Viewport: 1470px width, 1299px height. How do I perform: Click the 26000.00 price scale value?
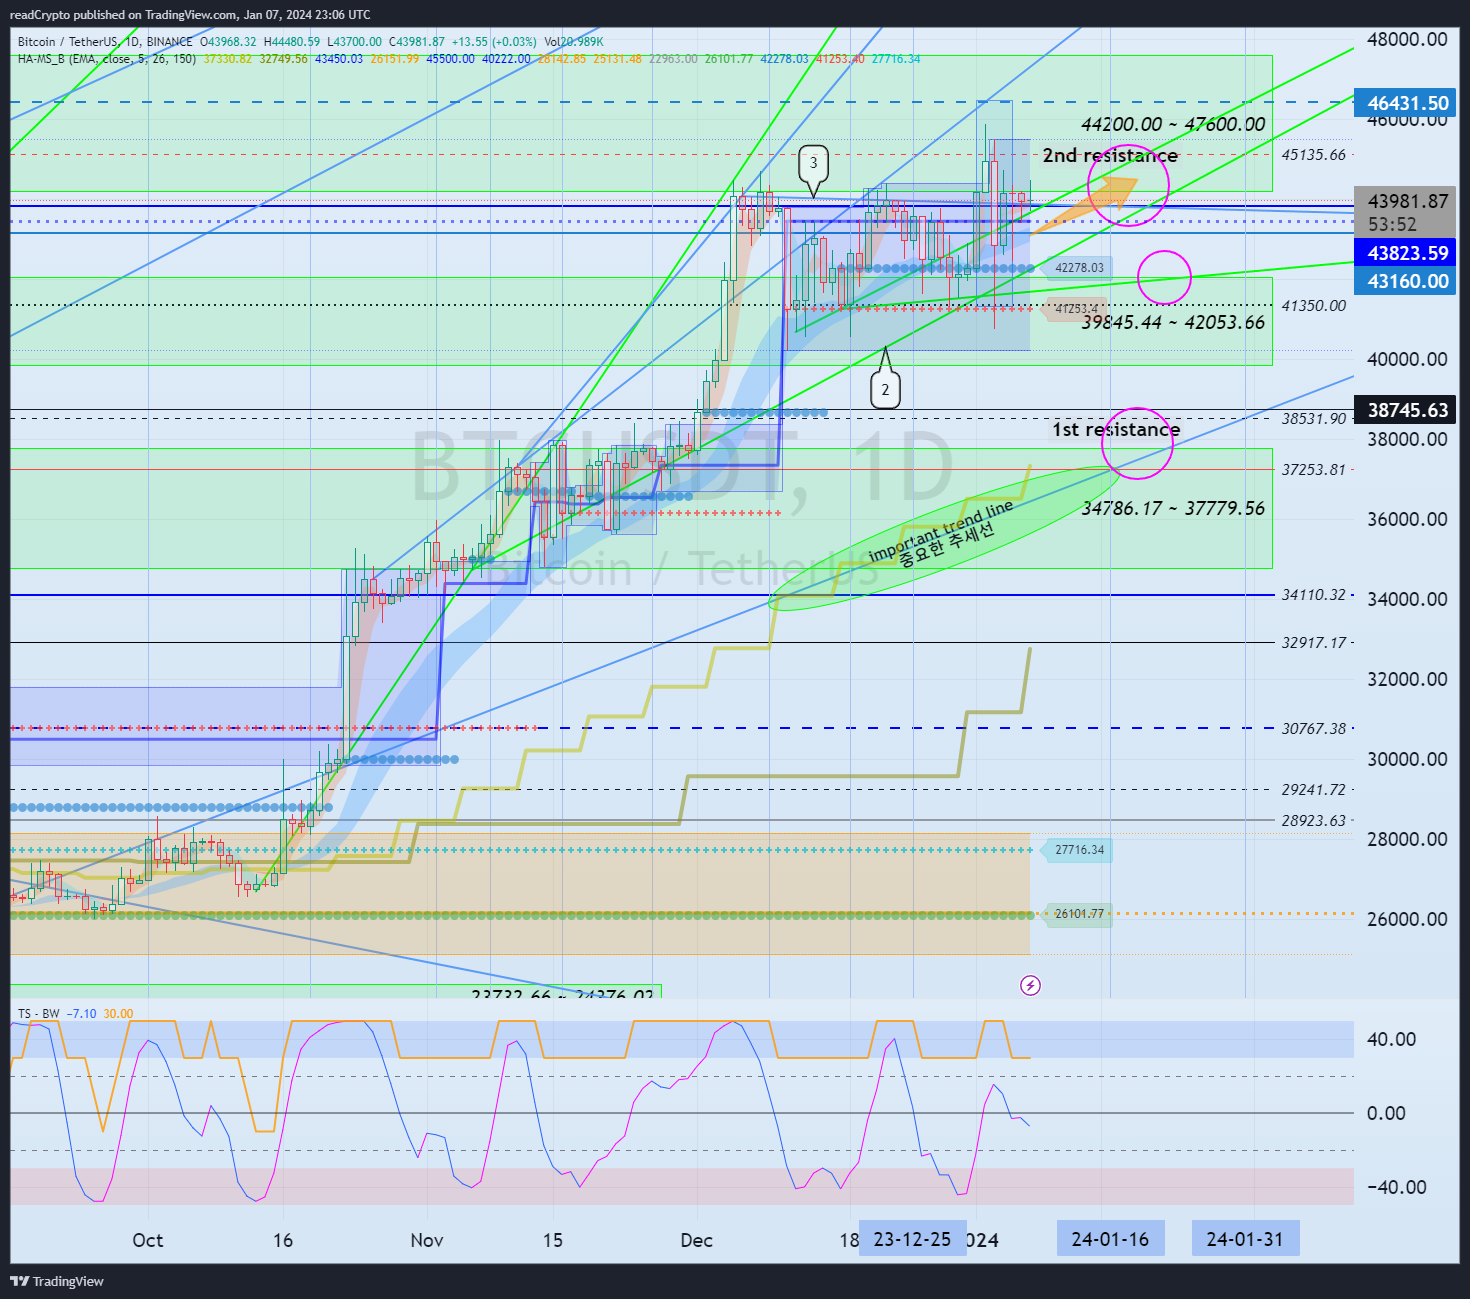[x=1407, y=919]
